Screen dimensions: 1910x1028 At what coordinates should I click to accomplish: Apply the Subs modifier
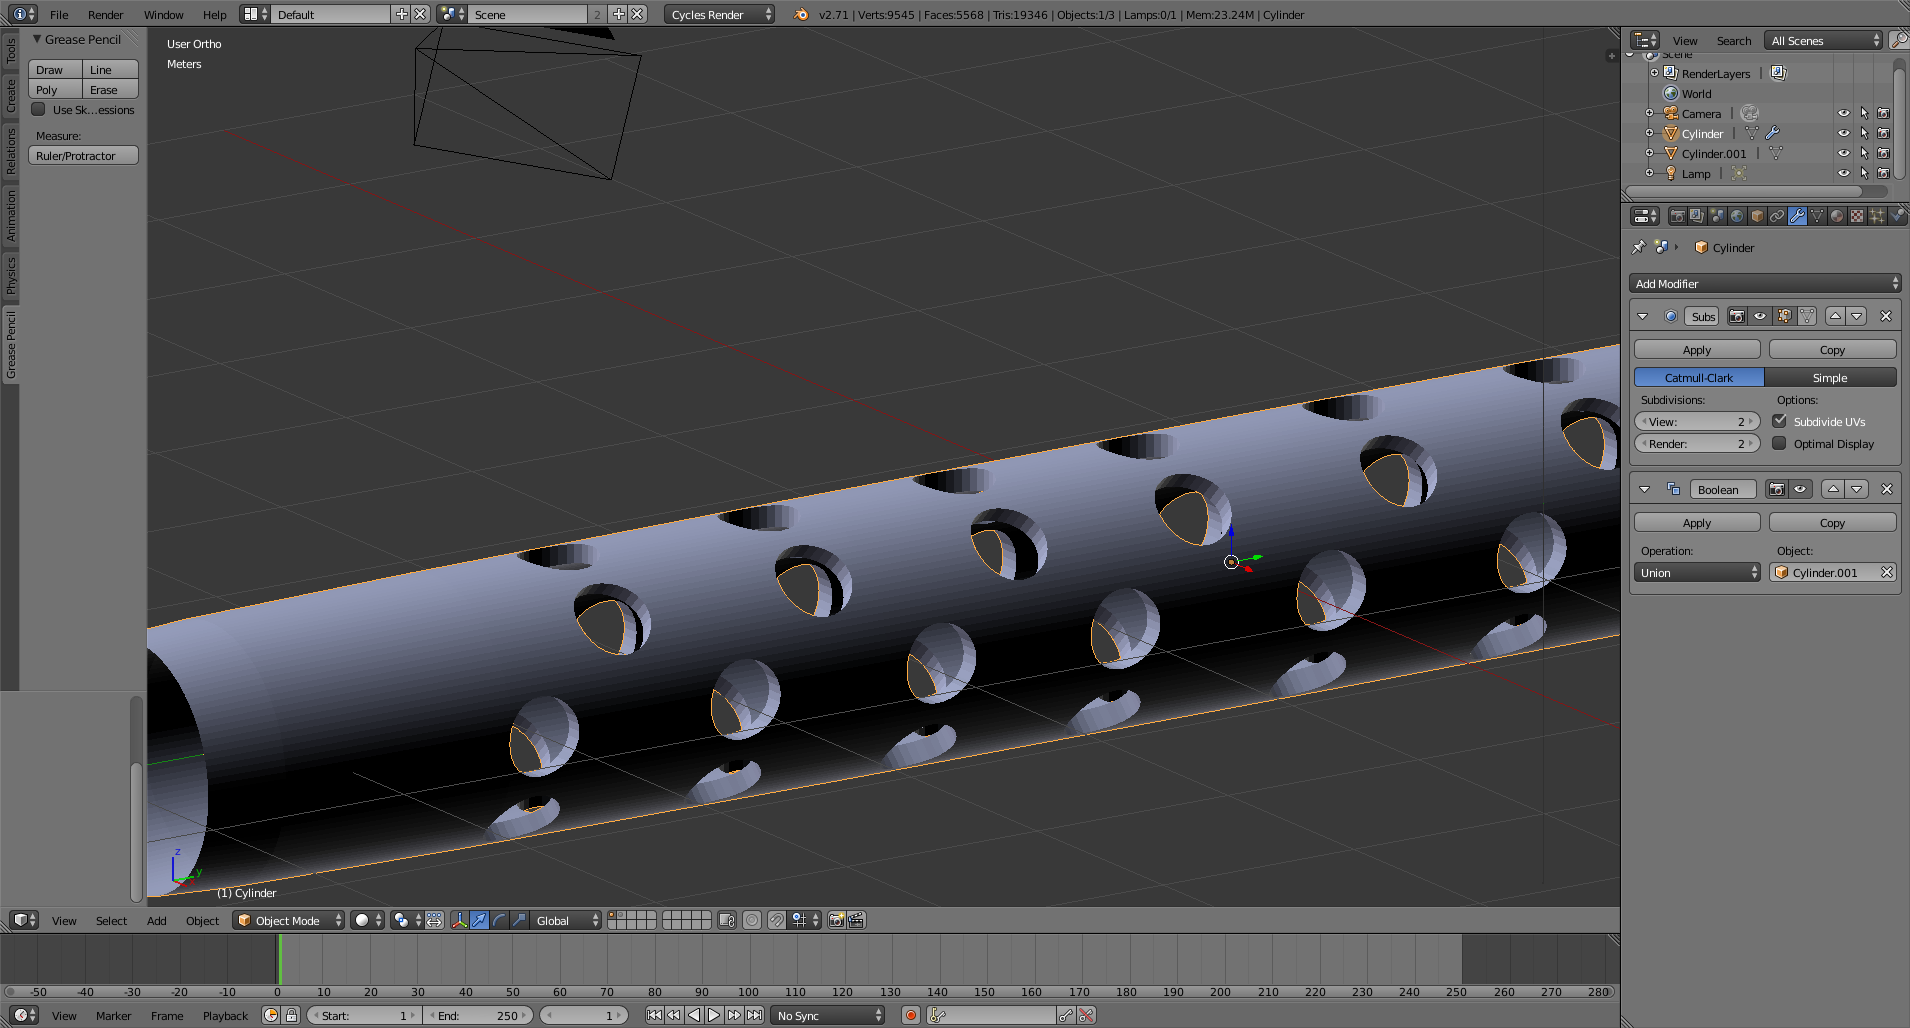(x=1697, y=349)
